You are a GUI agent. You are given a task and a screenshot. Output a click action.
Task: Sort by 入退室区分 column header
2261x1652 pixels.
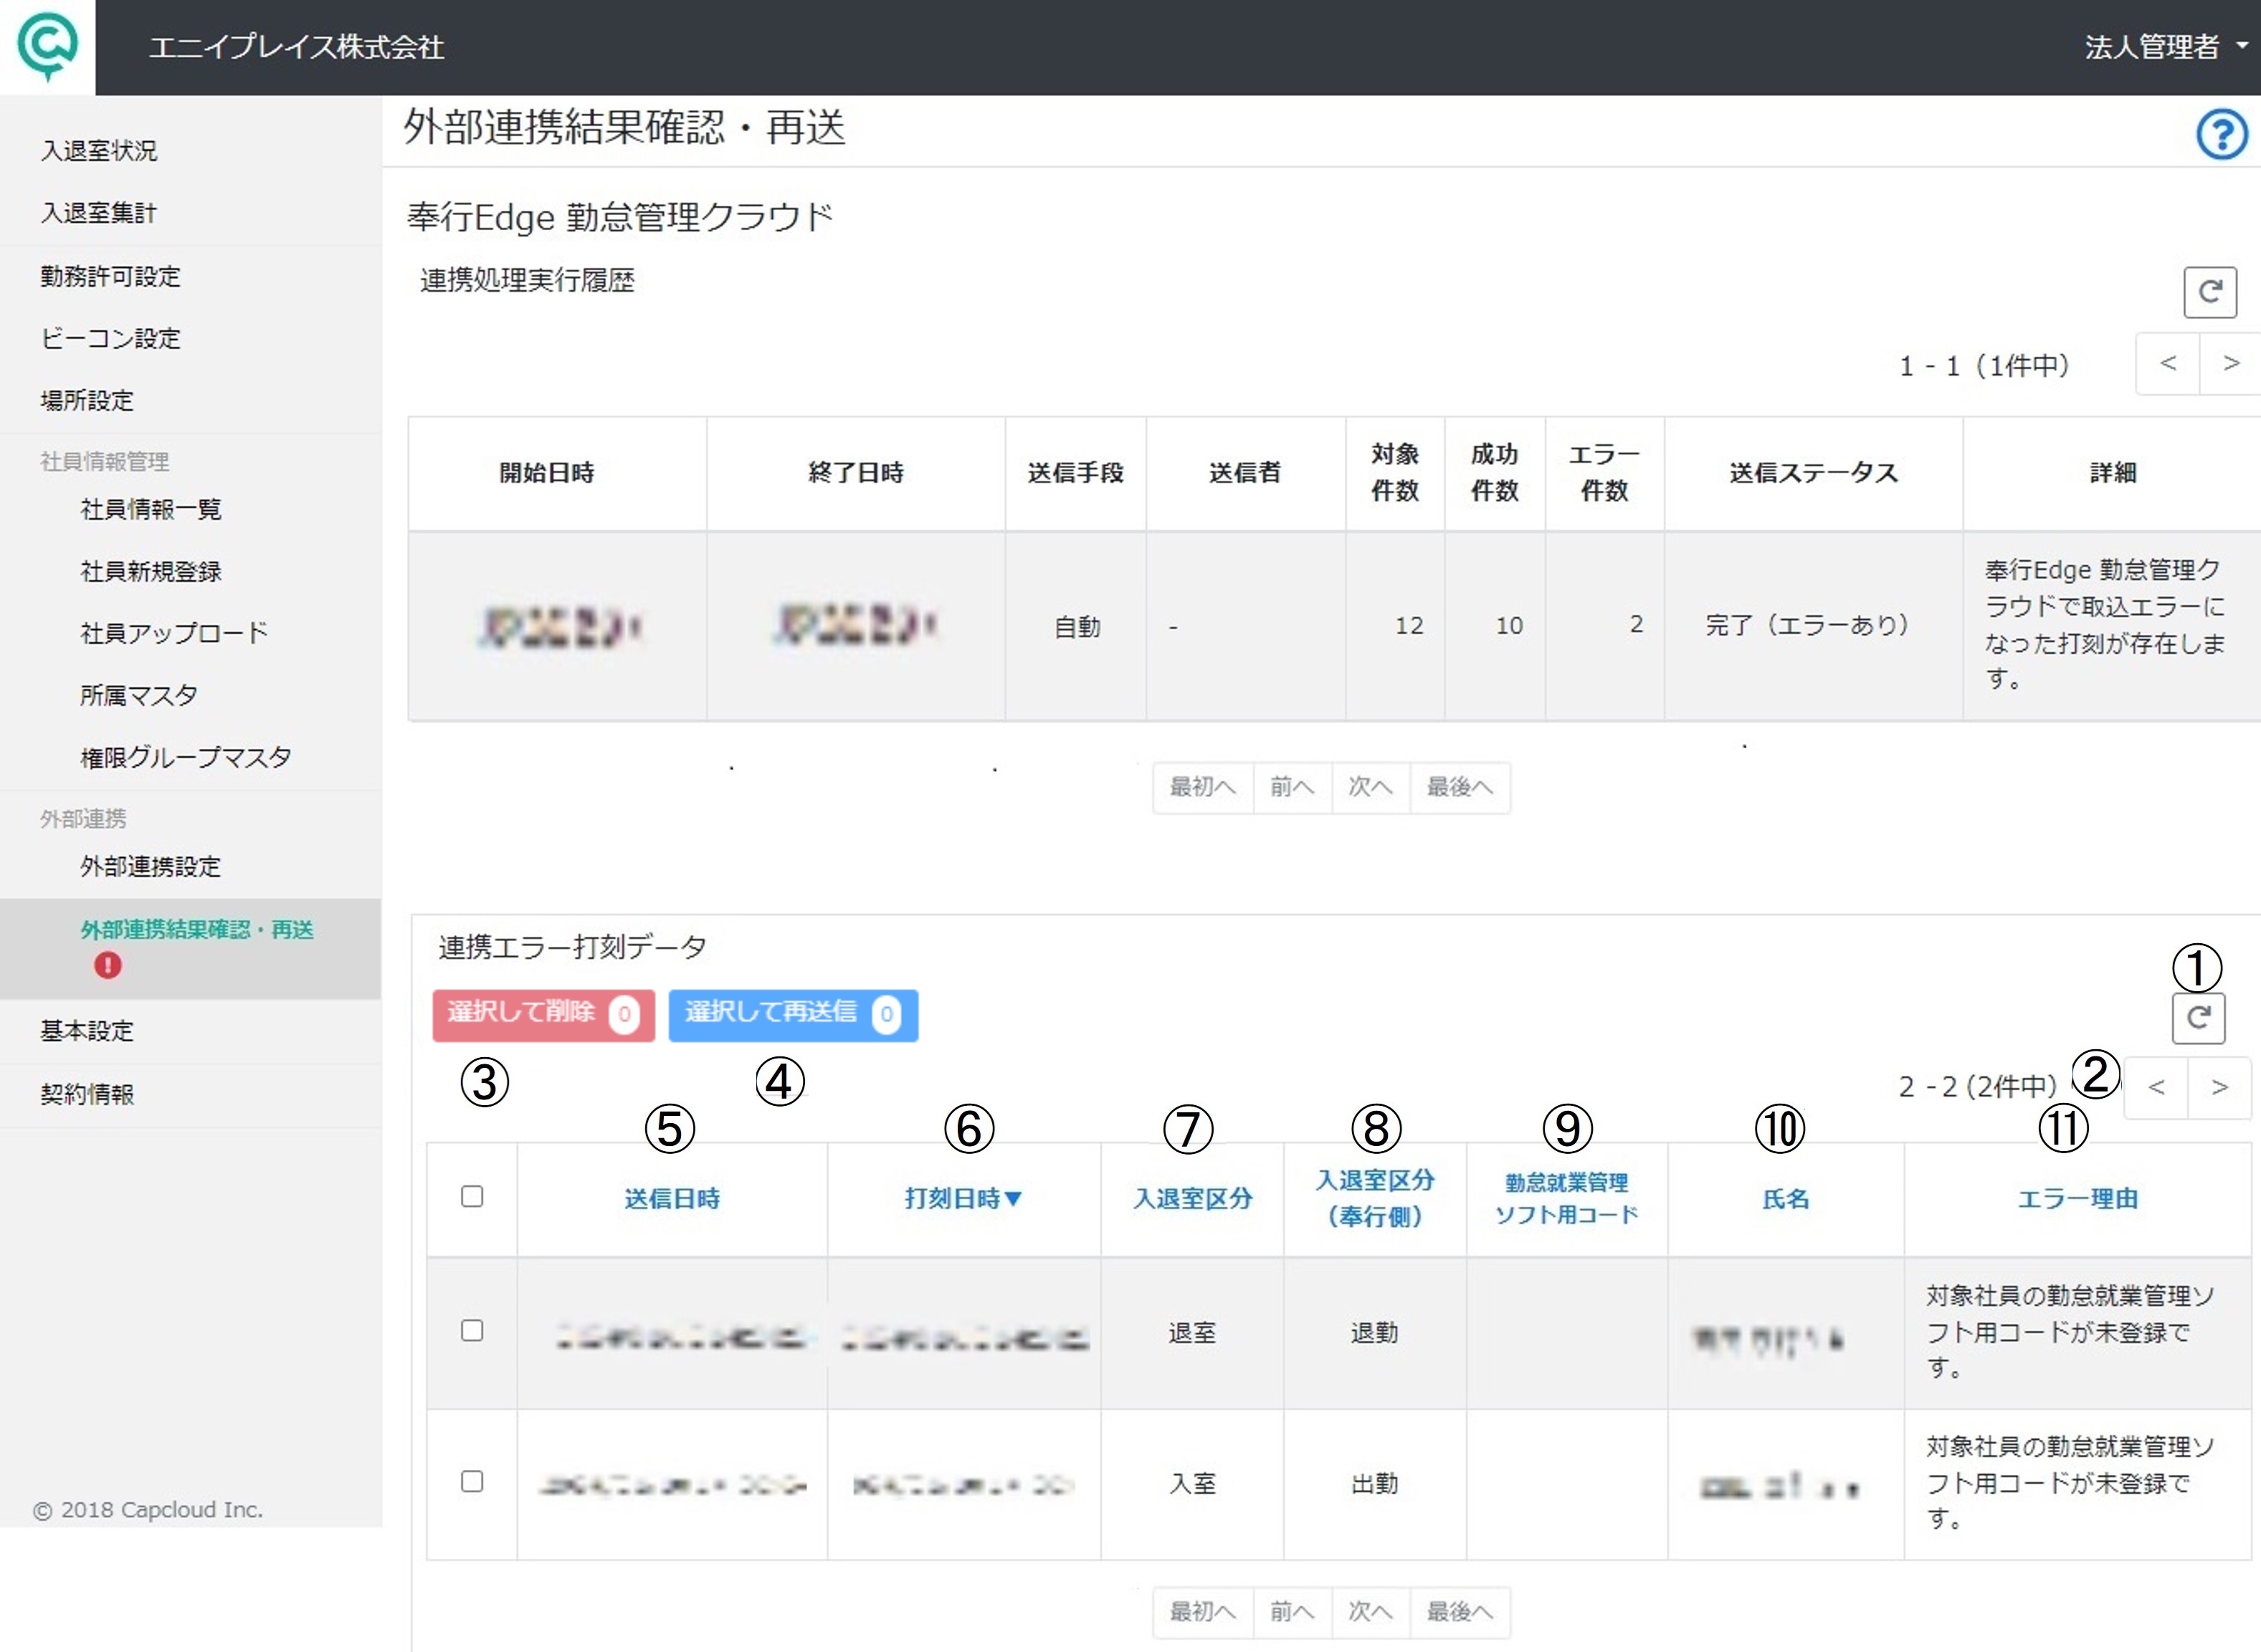tap(1192, 1198)
